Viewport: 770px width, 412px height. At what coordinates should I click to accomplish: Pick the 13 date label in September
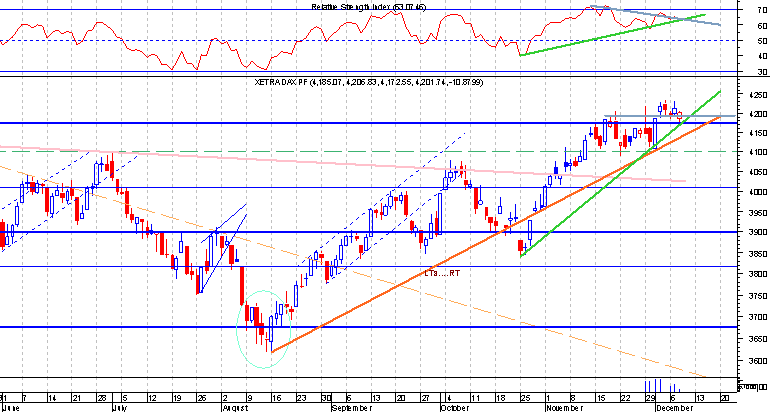click(376, 398)
